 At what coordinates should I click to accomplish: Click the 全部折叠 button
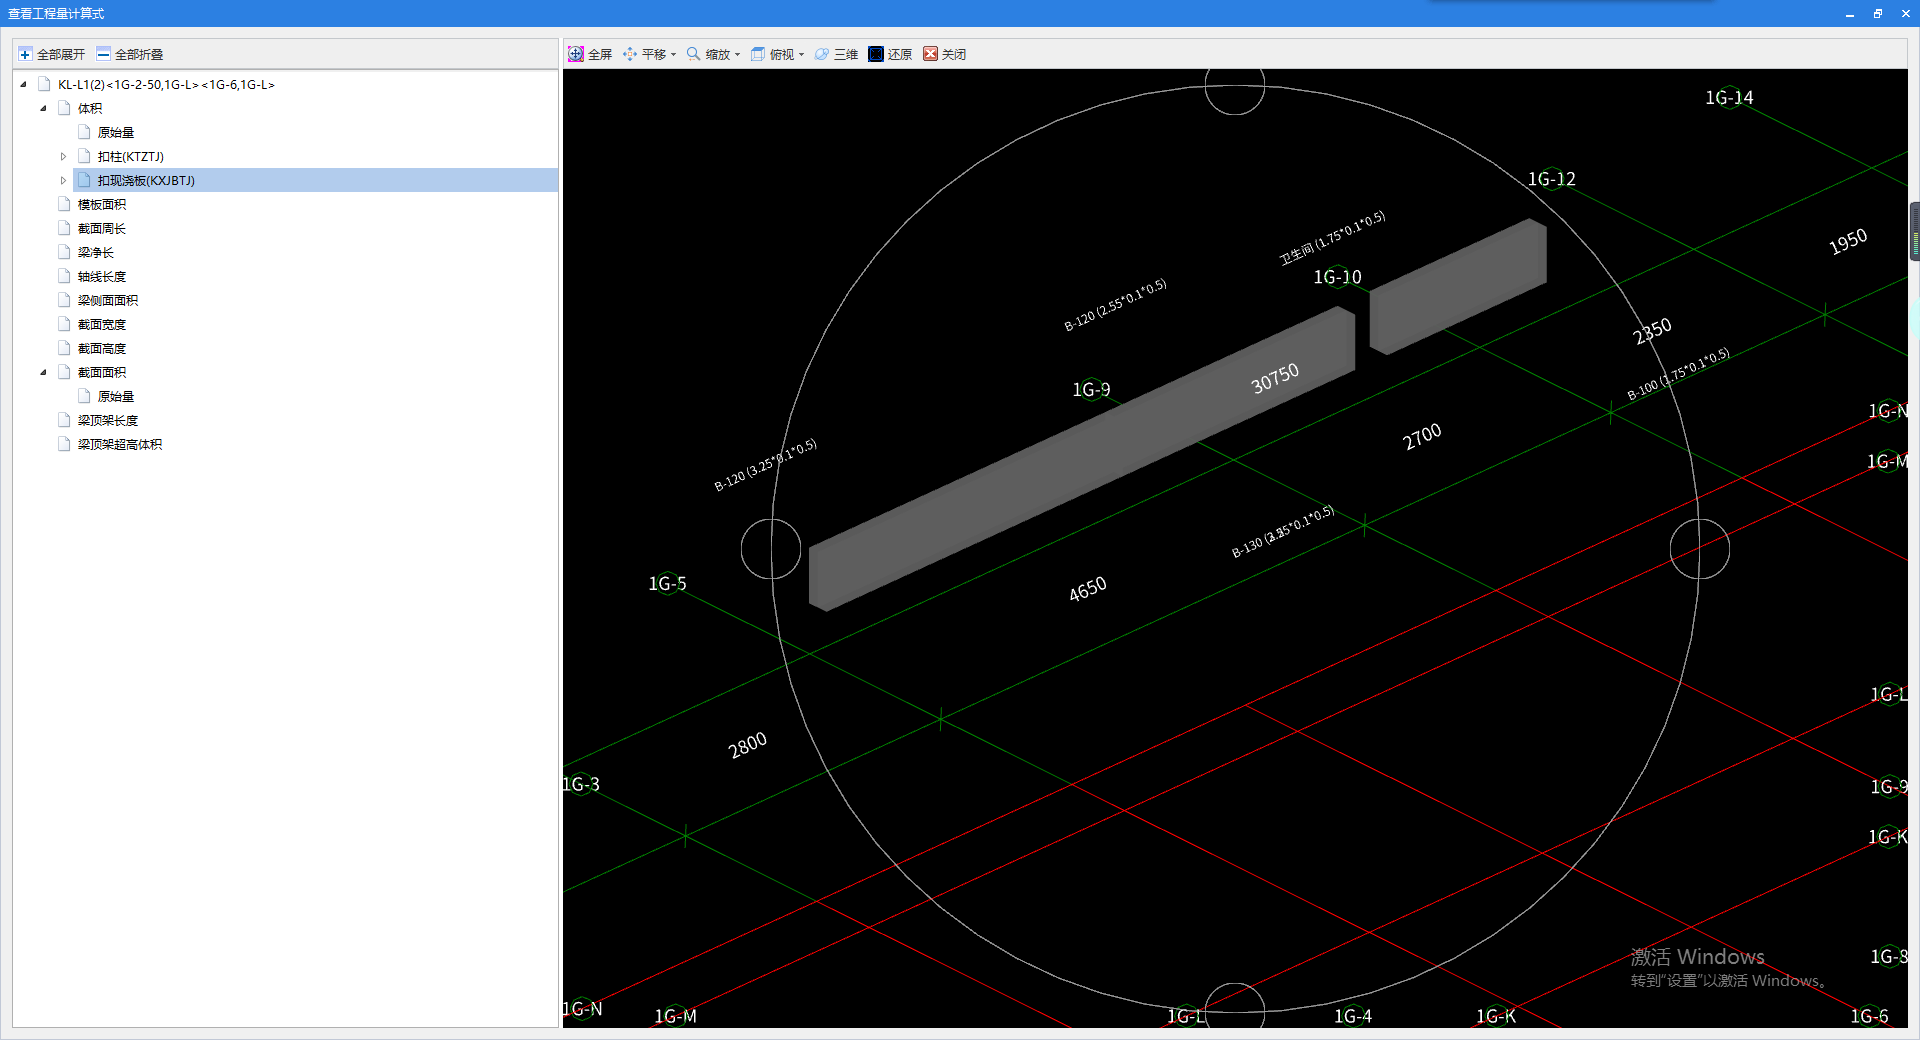[130, 54]
